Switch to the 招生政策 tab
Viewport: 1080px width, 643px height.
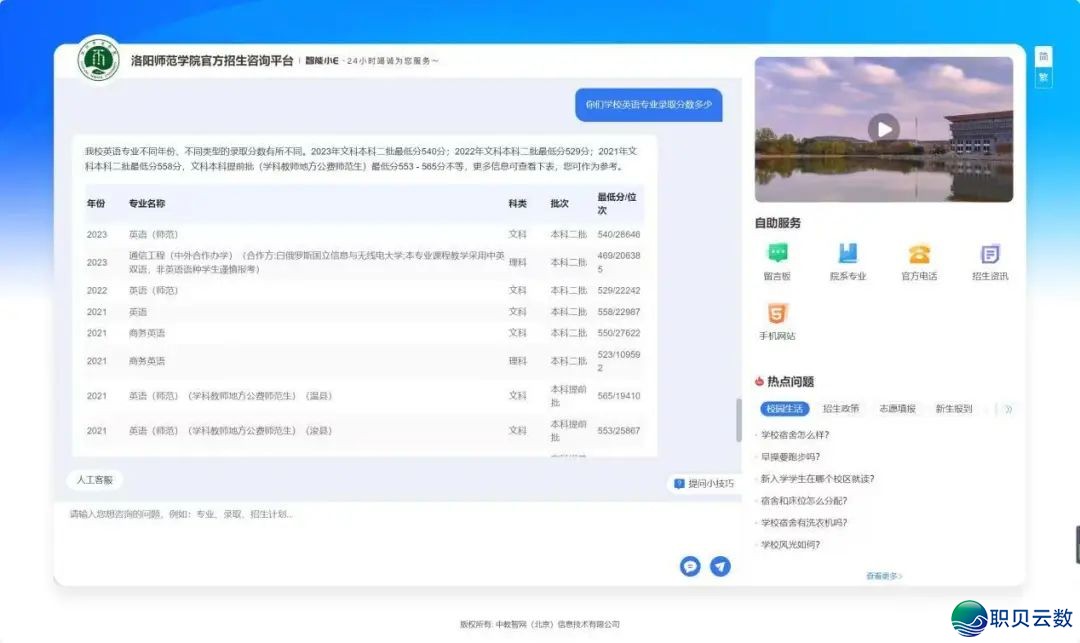tap(841, 409)
